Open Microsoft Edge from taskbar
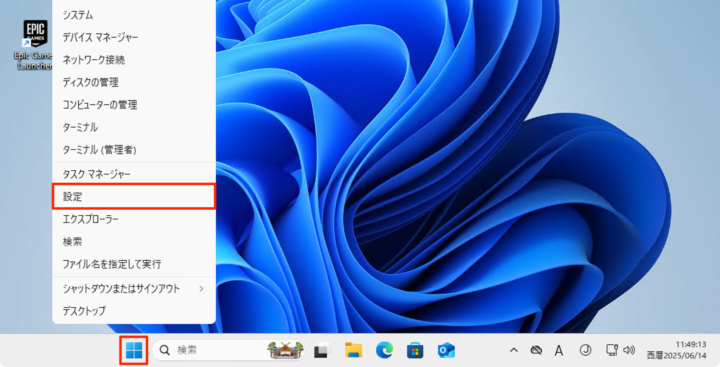 coord(384,351)
